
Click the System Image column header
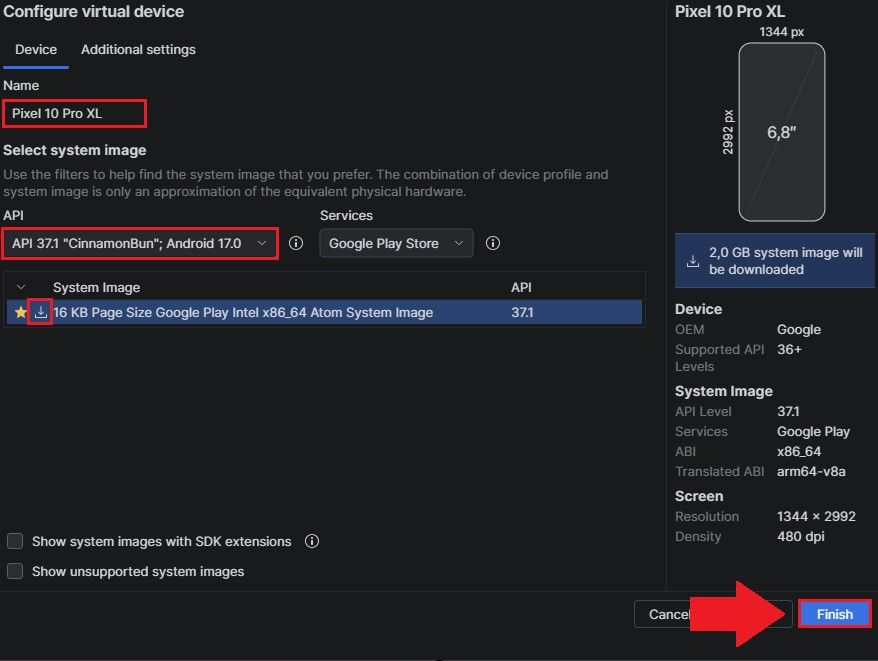[96, 287]
